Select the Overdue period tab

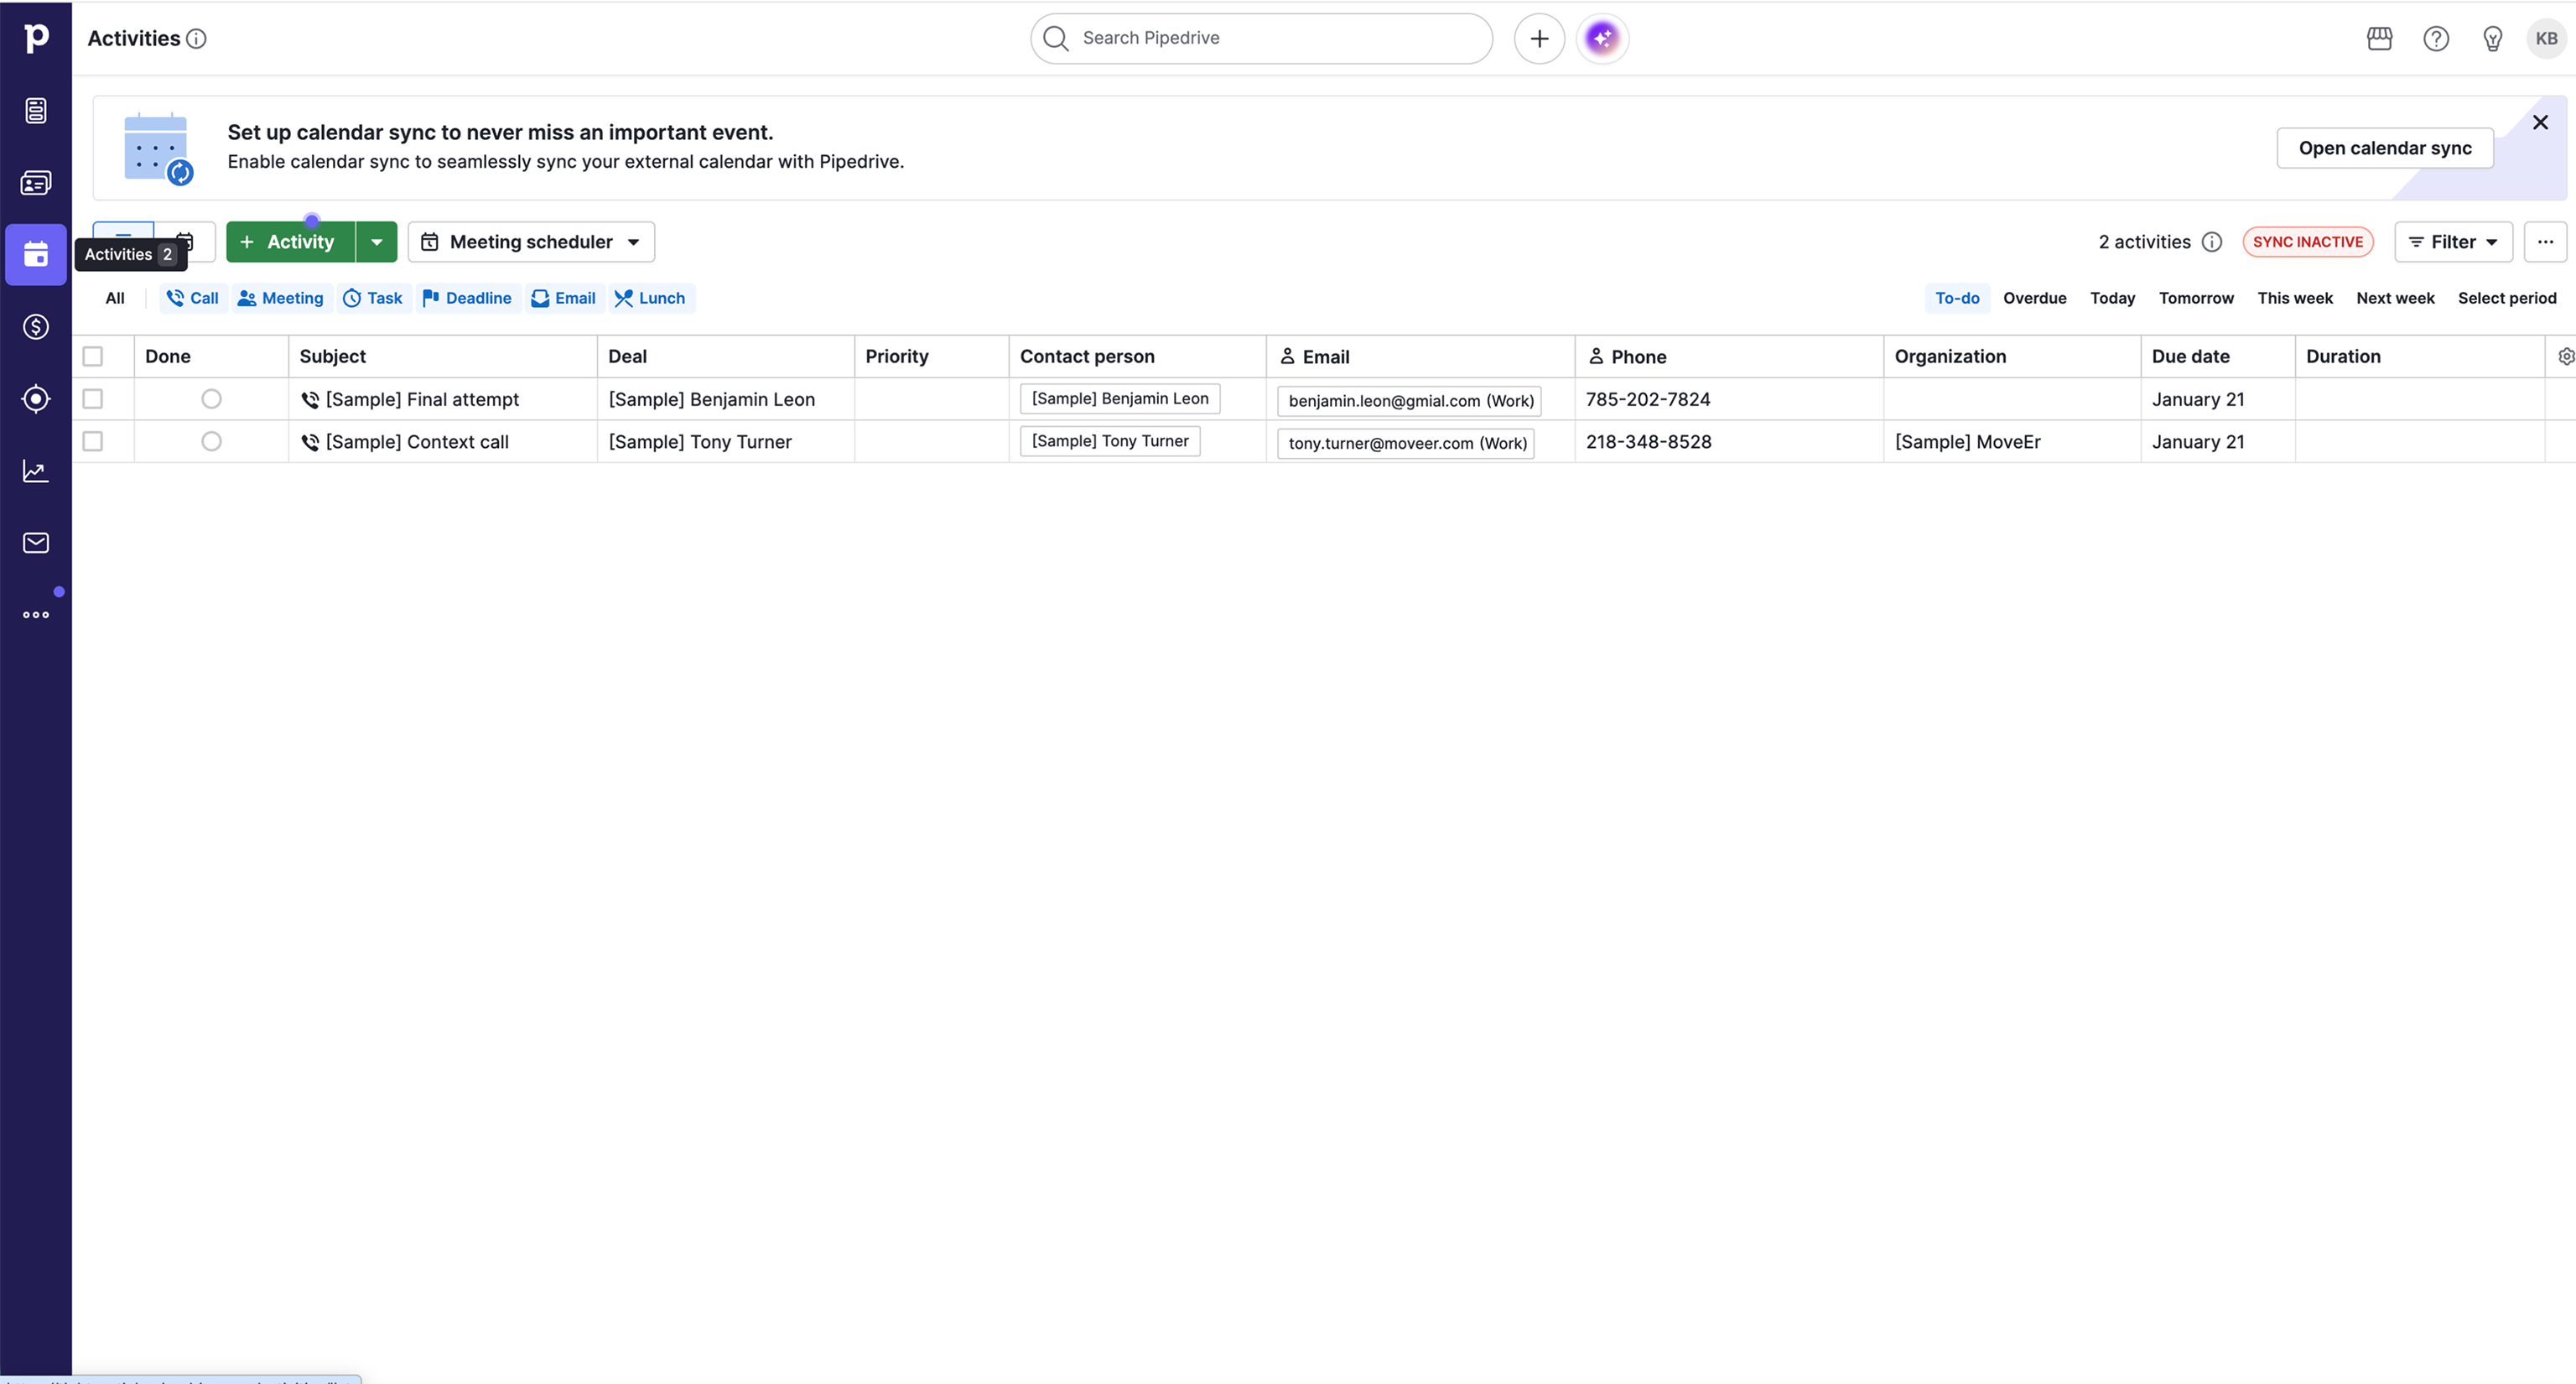(x=2034, y=298)
